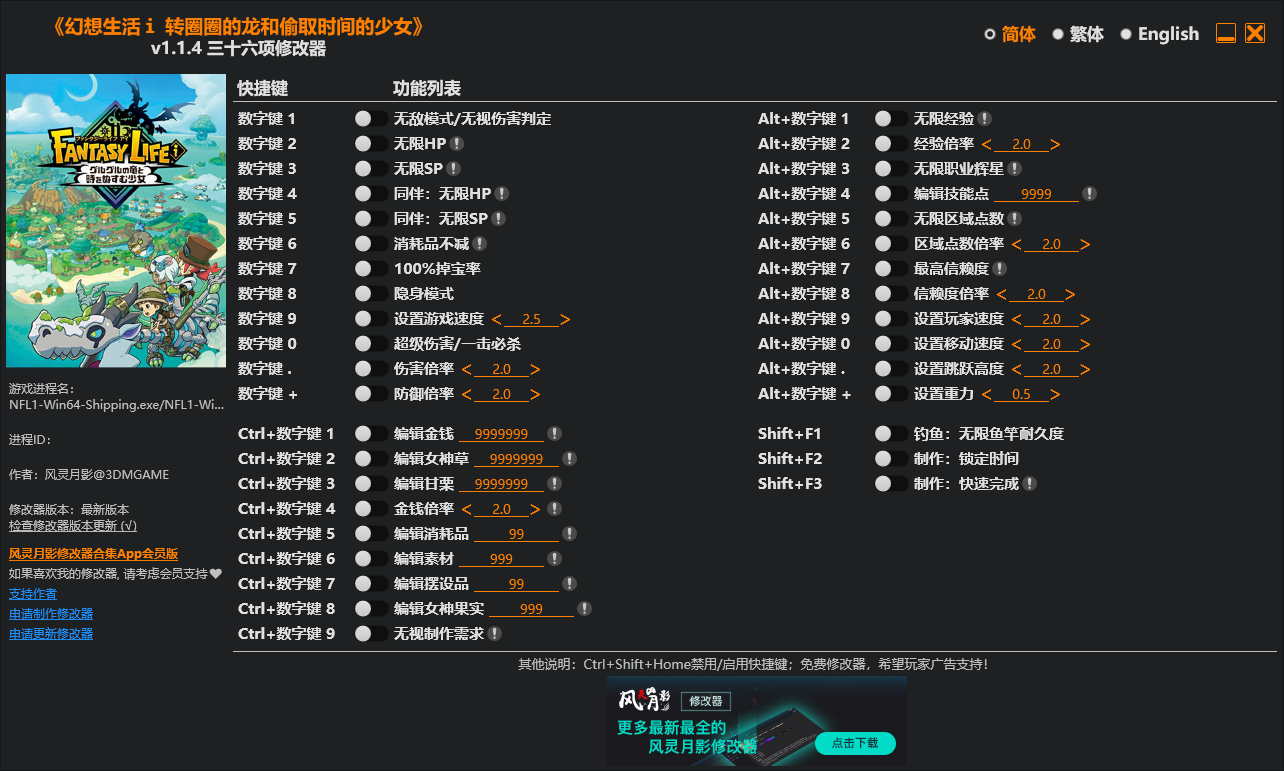1284x771 pixels.
Task: Click info icon beside 编辑摆设品 field
Action: coord(569,584)
